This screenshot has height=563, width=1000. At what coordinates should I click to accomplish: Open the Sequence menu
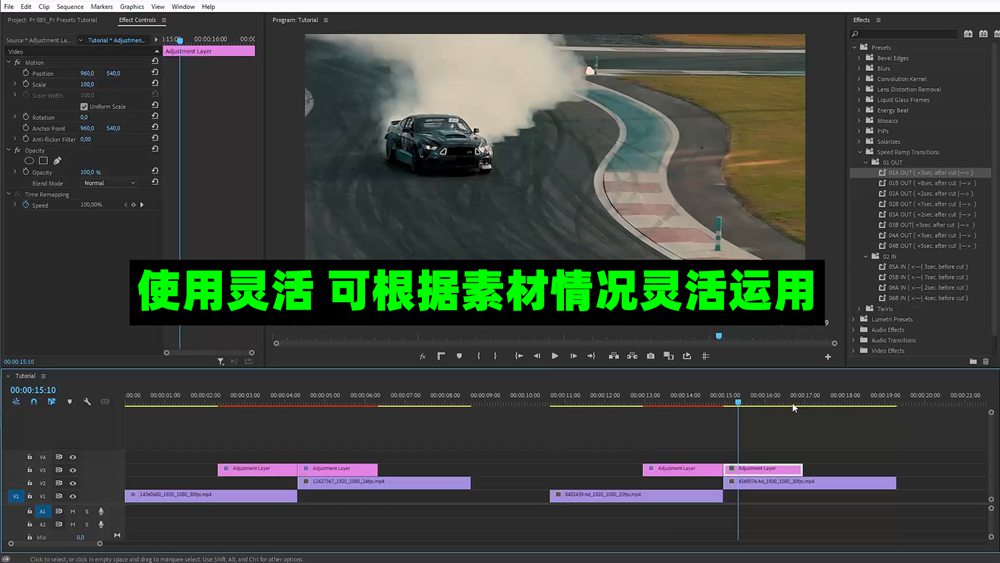click(70, 6)
